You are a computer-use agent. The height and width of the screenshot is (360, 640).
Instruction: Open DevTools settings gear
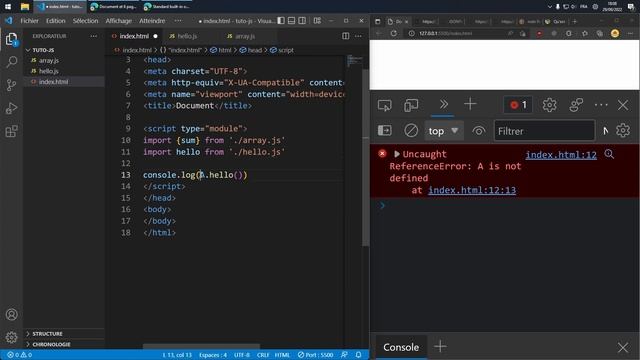tap(549, 105)
